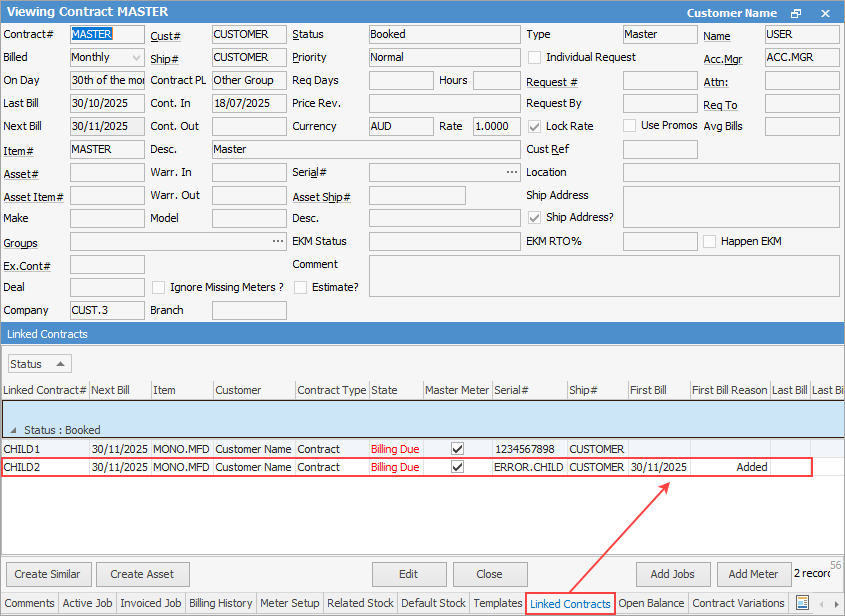Untick Master Meter for CHILD1
The image size is (845, 616).
(457, 449)
